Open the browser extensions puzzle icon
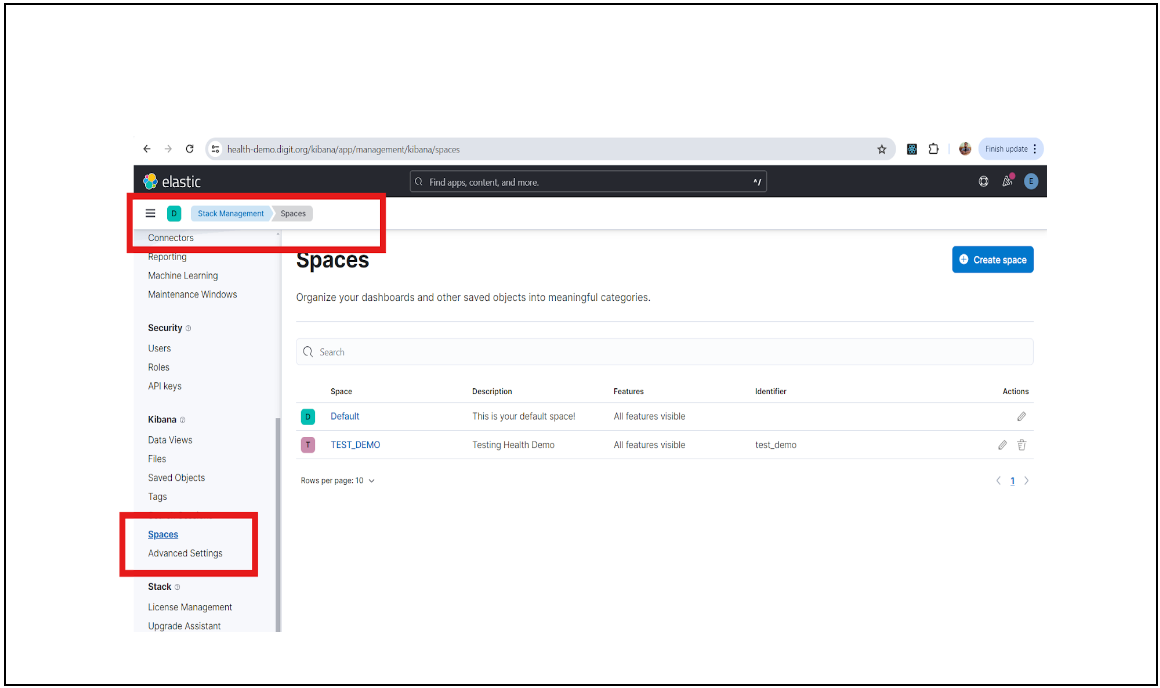This screenshot has height=688, width=1160. tap(933, 149)
